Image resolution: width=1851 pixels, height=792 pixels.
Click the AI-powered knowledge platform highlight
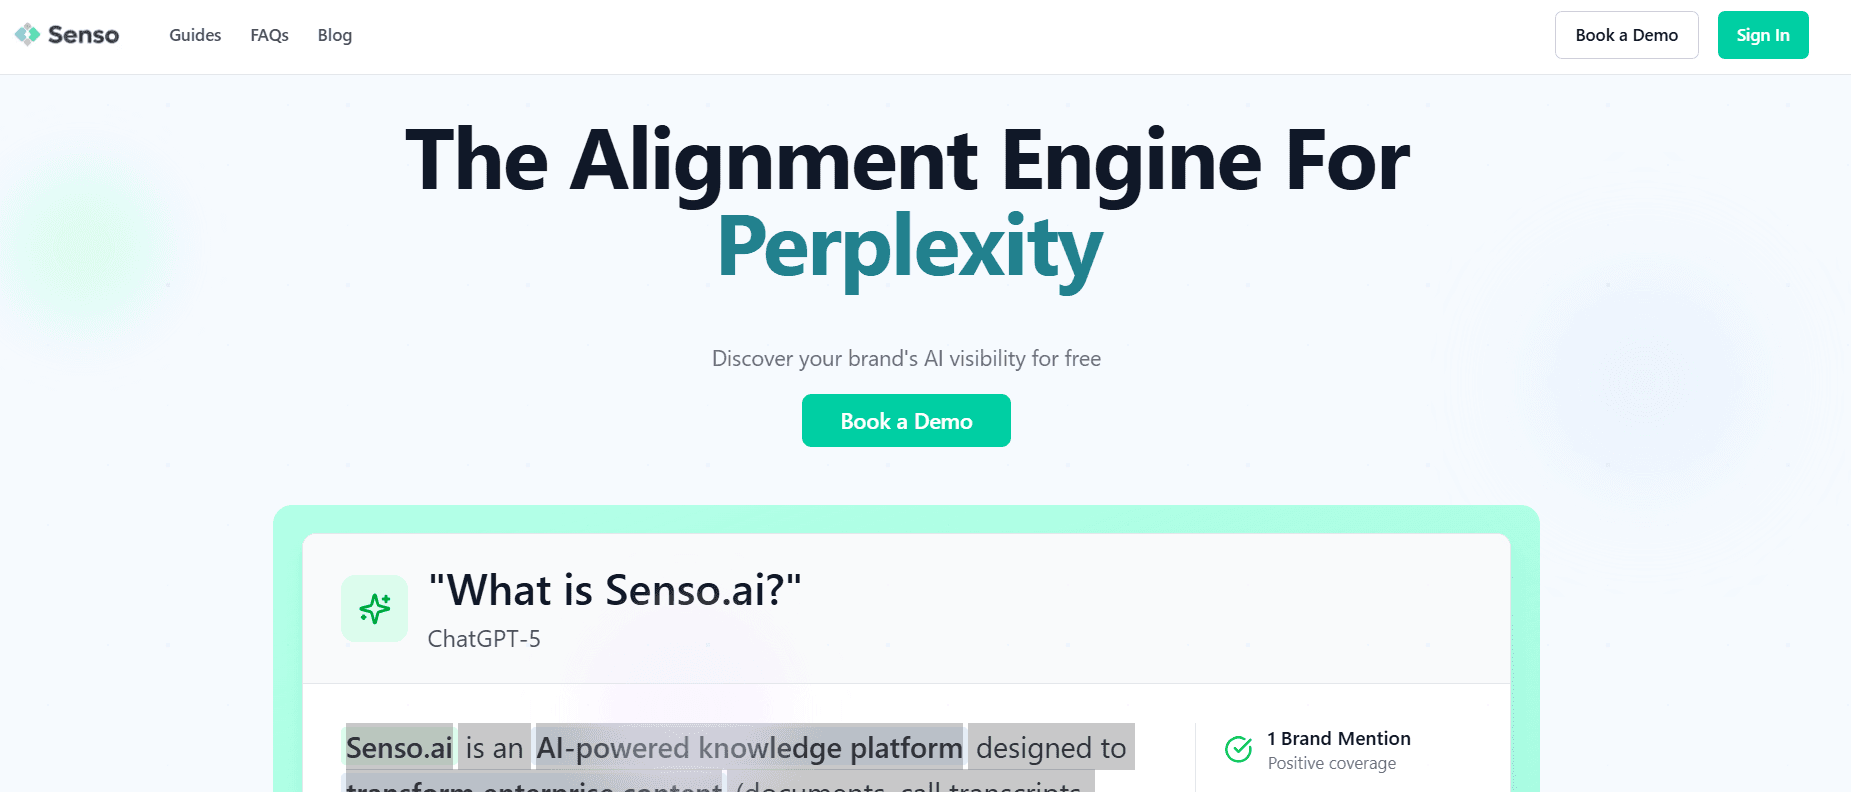748,747
